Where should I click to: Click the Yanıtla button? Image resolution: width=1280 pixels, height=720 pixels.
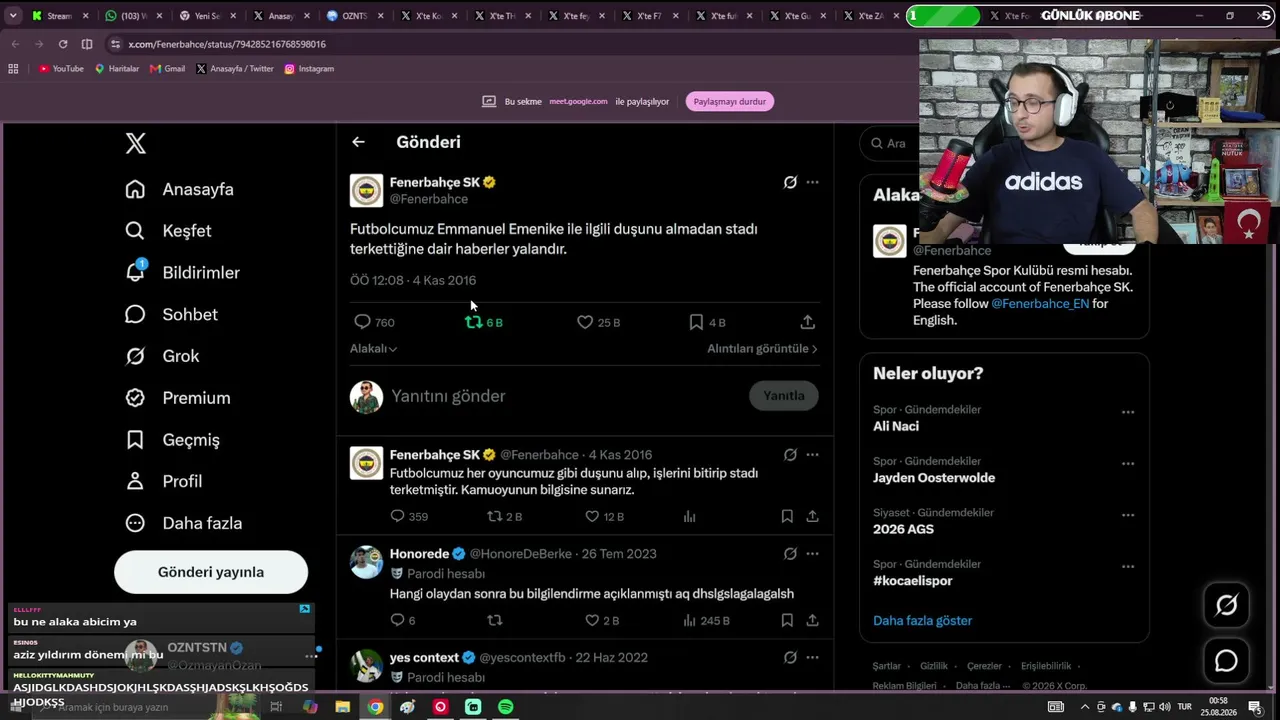coord(784,396)
